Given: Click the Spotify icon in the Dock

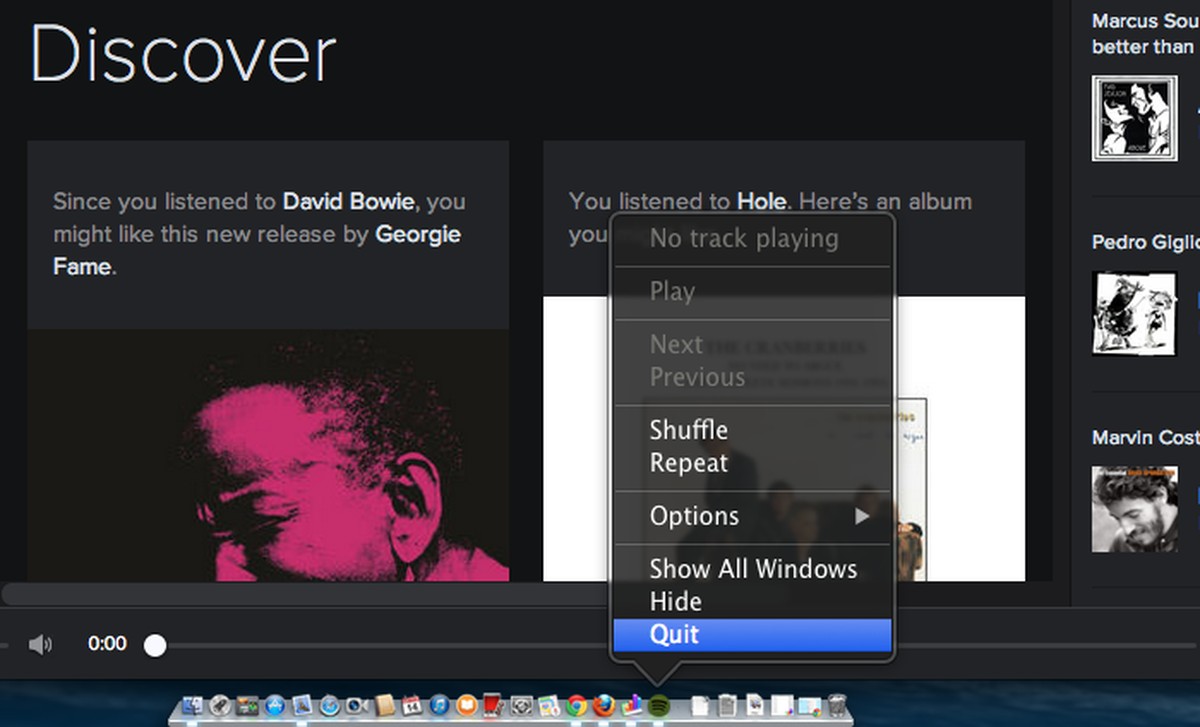Looking at the screenshot, I should click(x=659, y=706).
